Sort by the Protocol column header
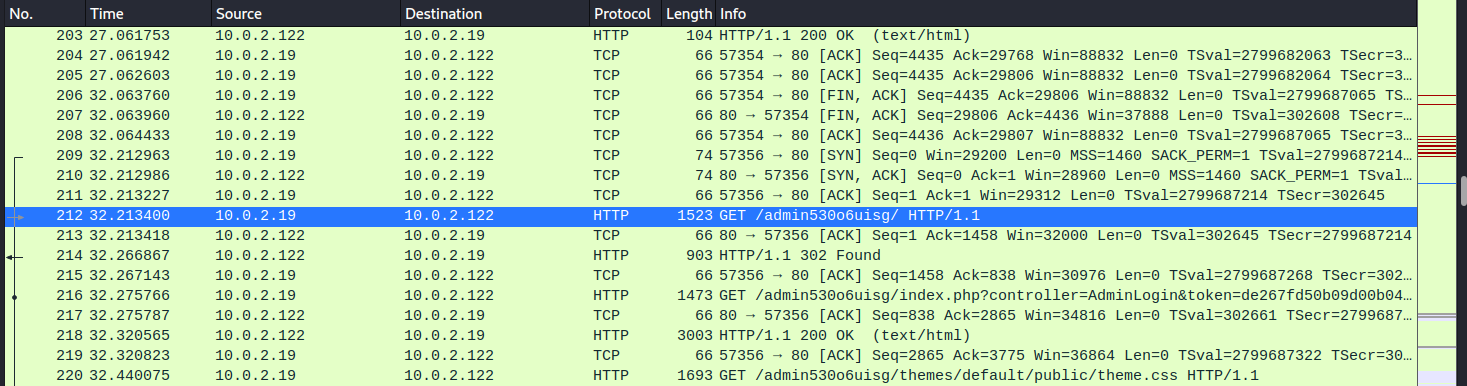Viewport: 1467px width, 386px height. (624, 14)
